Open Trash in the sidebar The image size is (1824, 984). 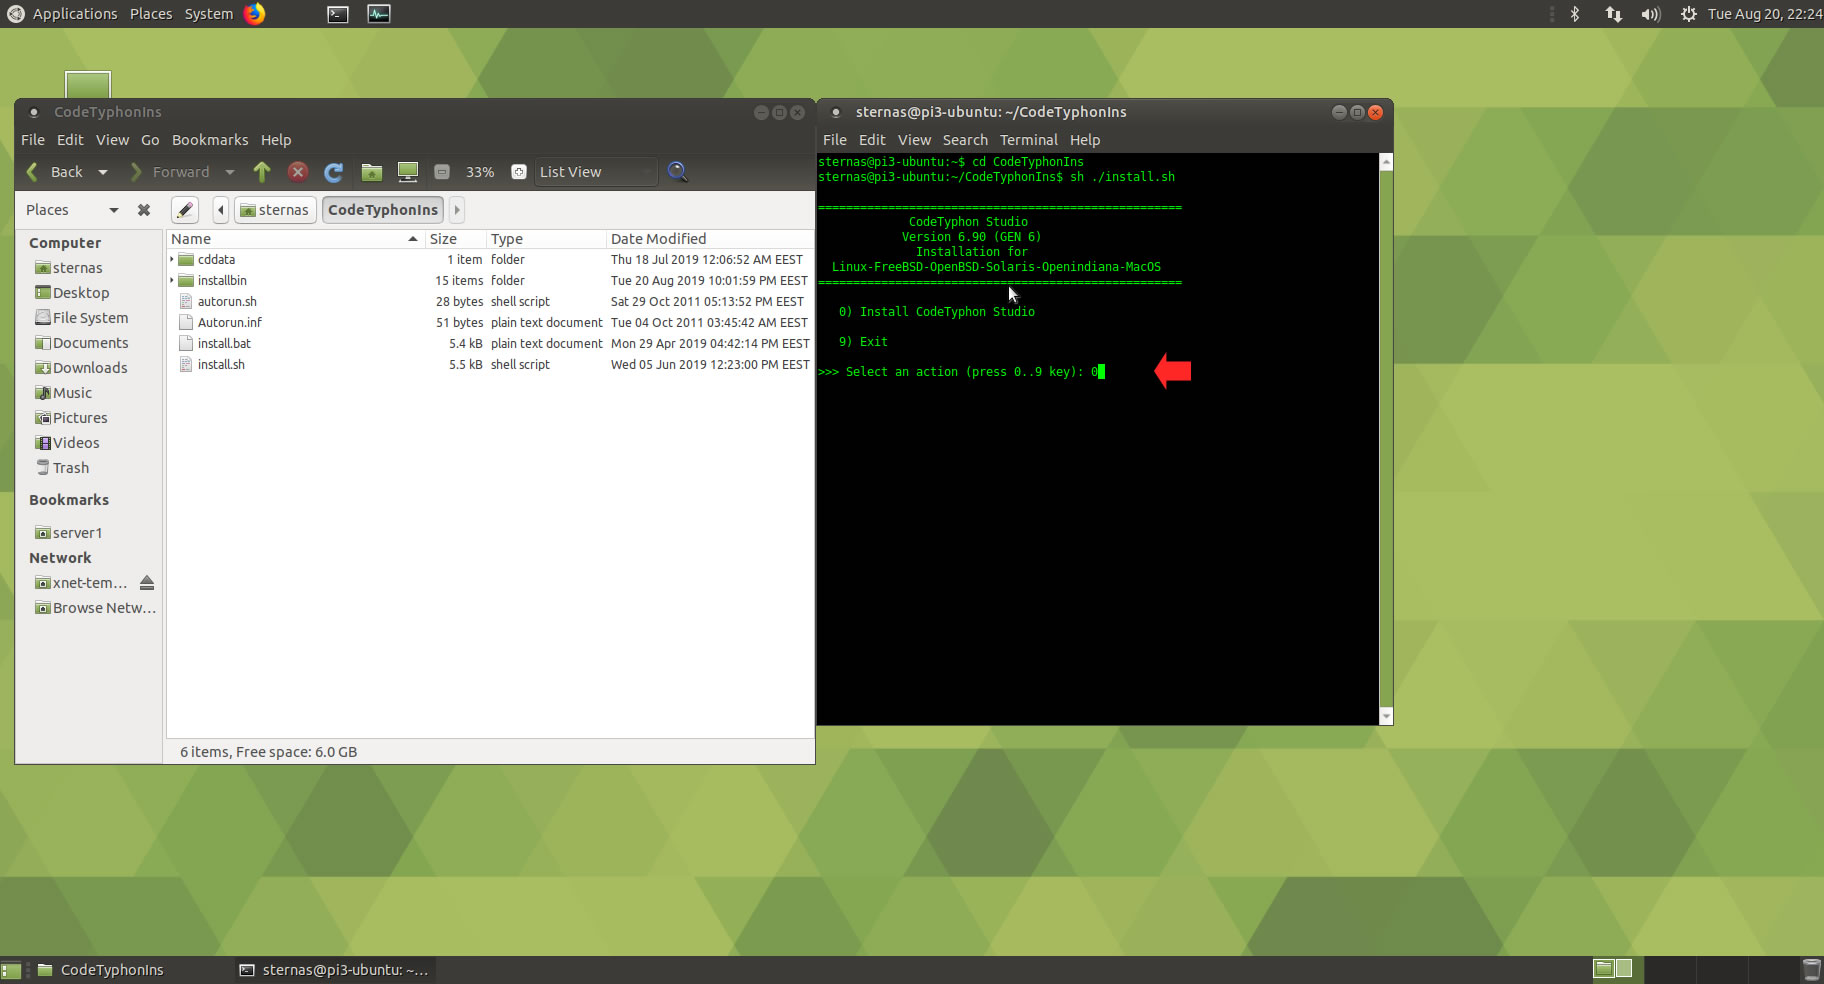click(70, 468)
